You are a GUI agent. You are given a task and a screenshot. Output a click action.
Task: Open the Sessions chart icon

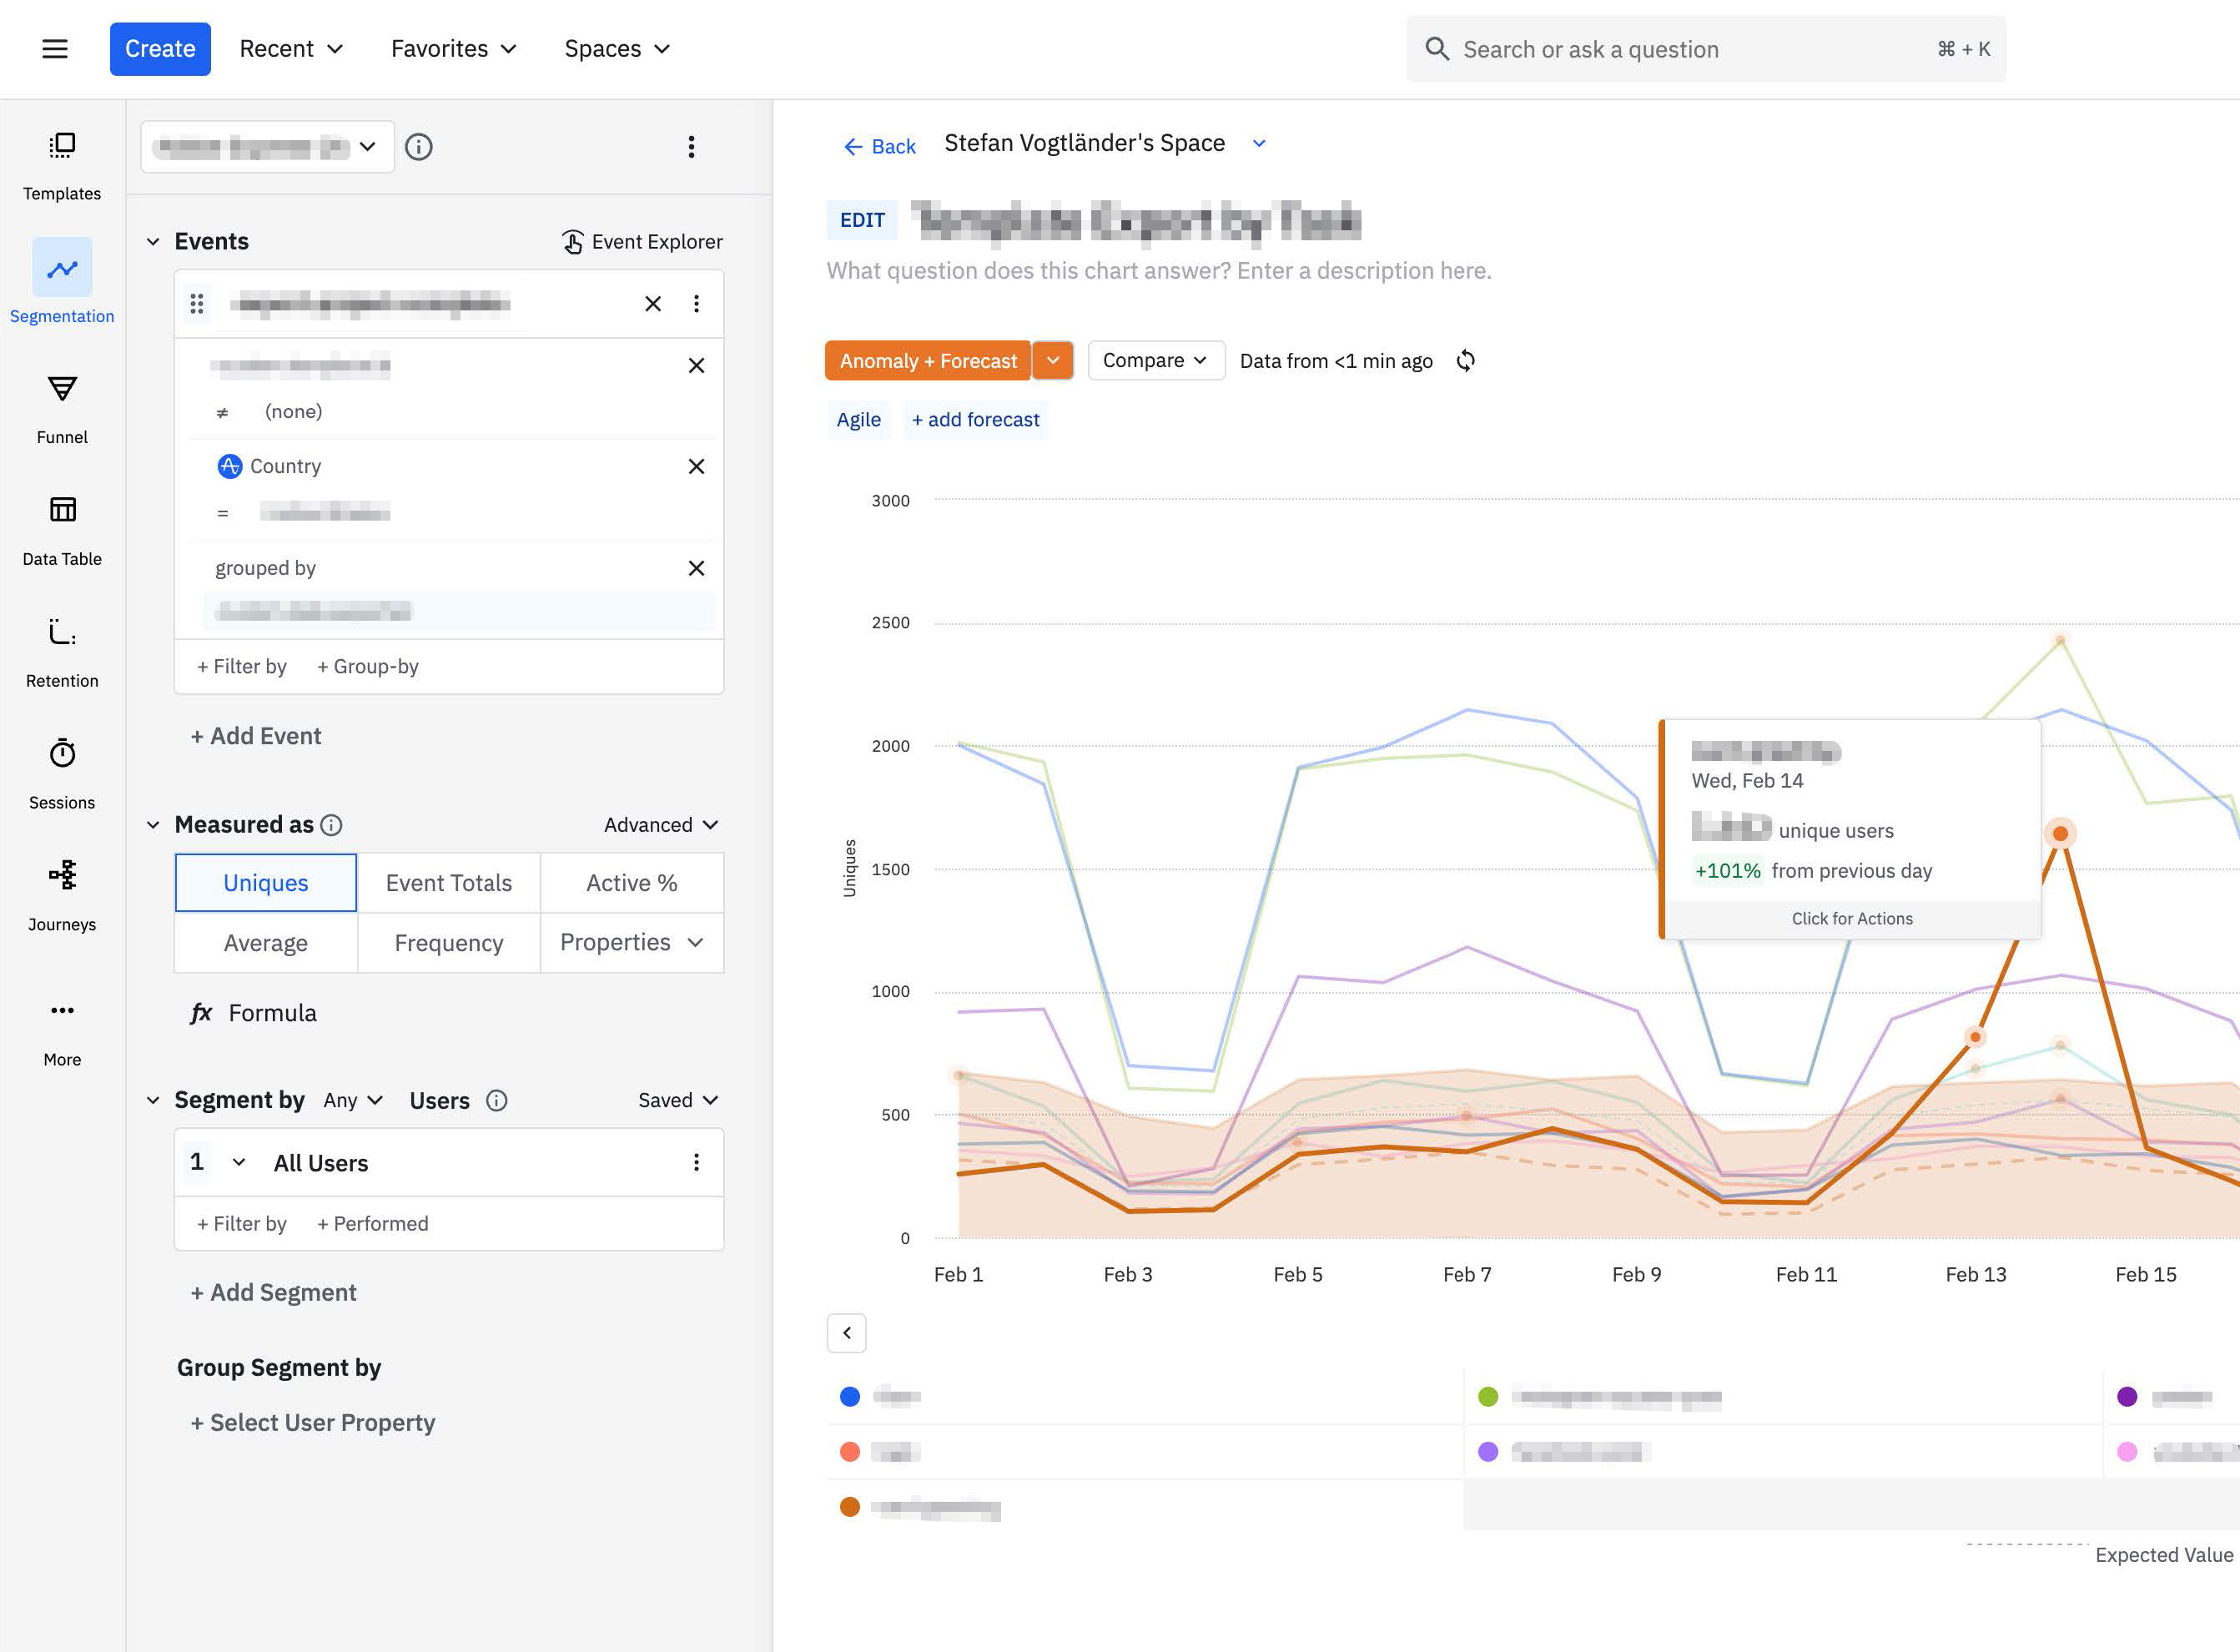(62, 753)
